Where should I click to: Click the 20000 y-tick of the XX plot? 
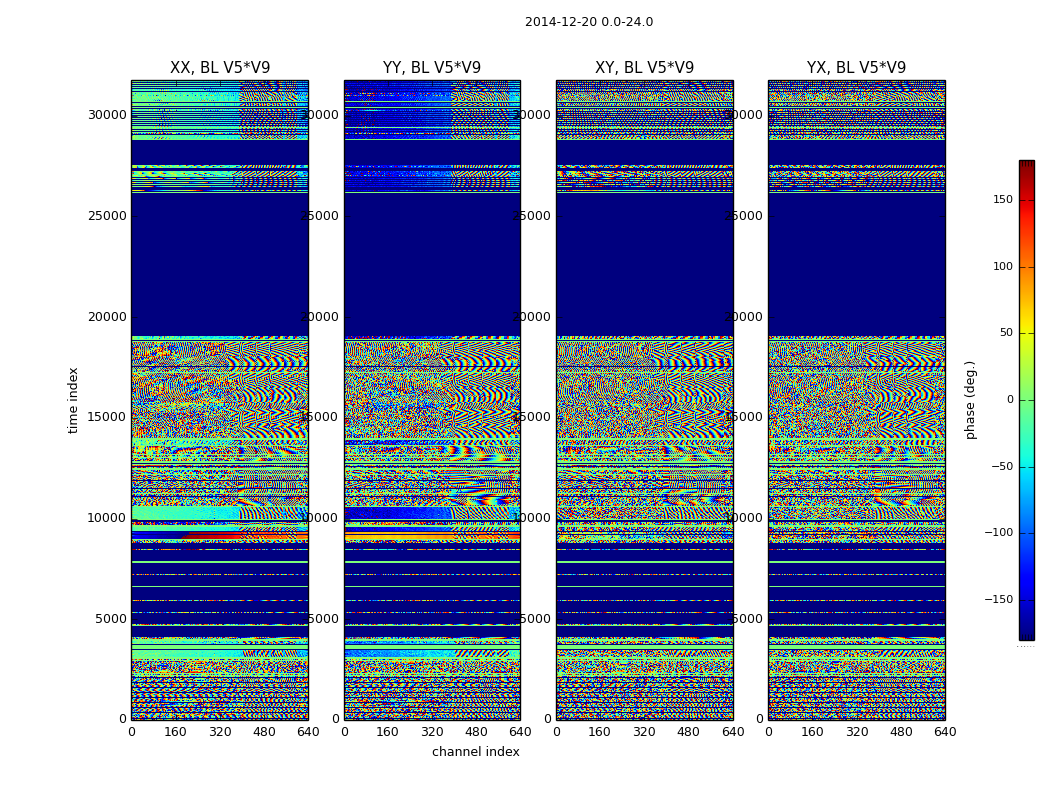(x=107, y=317)
